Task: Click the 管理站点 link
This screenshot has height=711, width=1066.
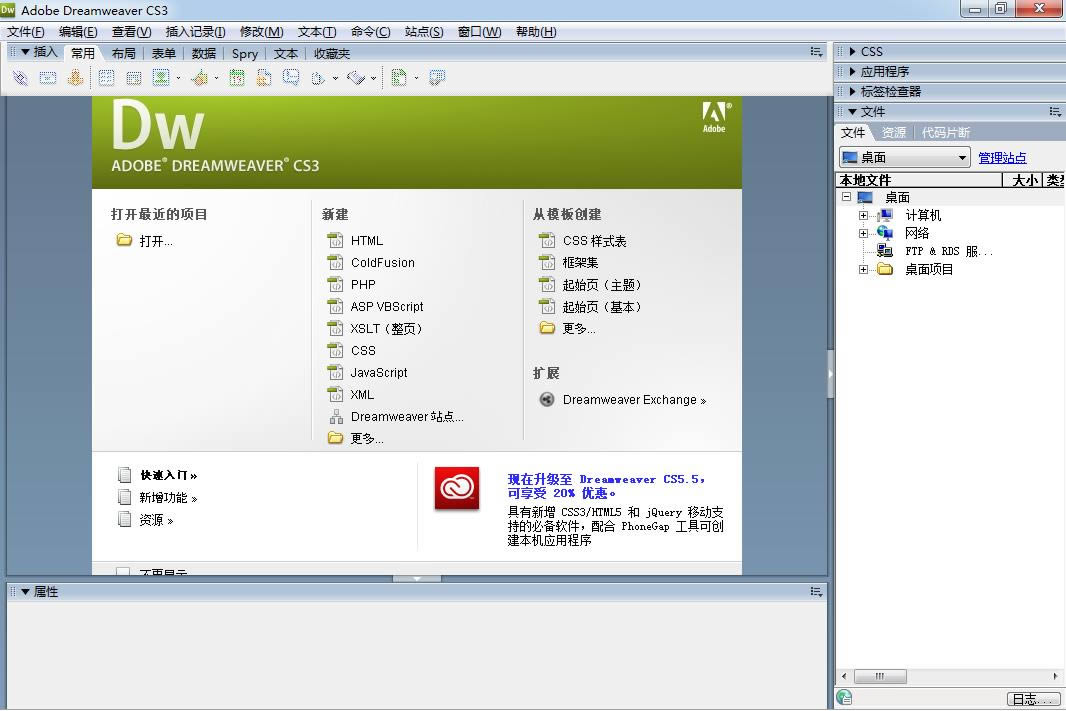Action: click(1002, 158)
